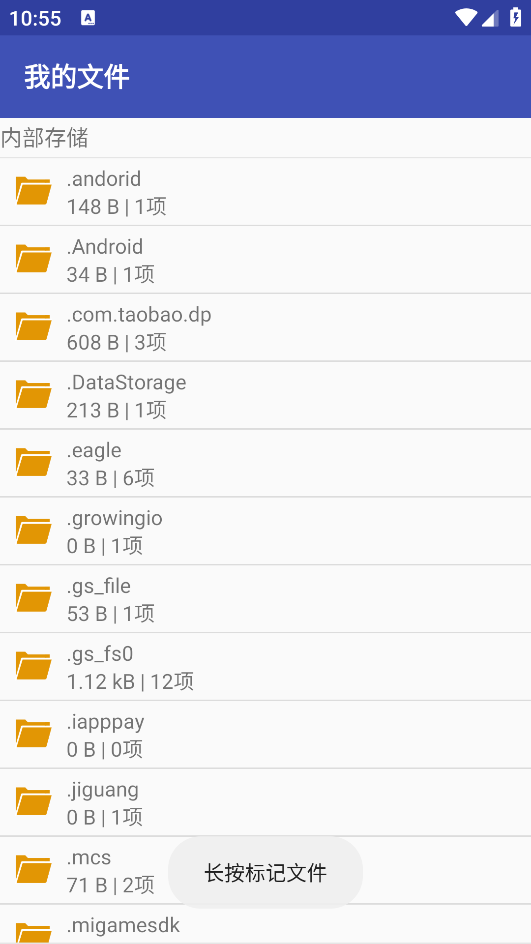This screenshot has height=944, width=531.
Task: Click the .mcs folder icon
Action: pos(33,870)
